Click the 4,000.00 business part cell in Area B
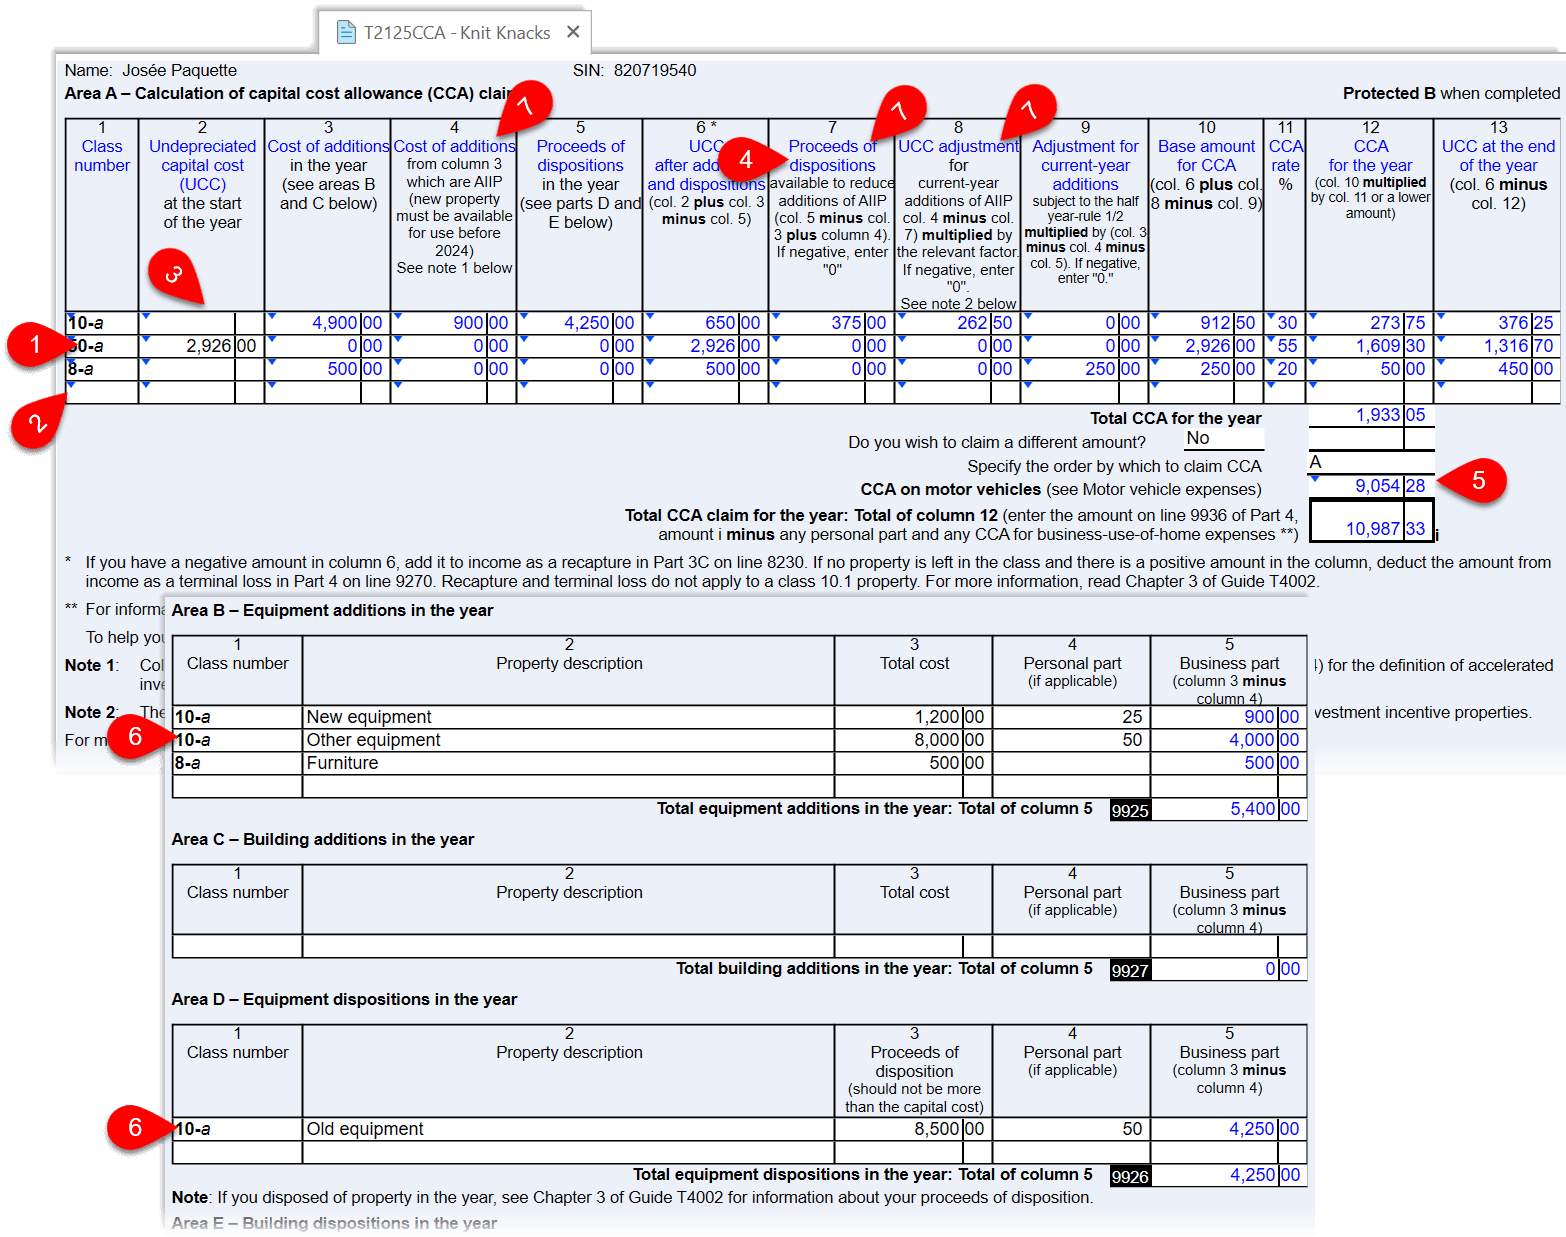 1229,740
